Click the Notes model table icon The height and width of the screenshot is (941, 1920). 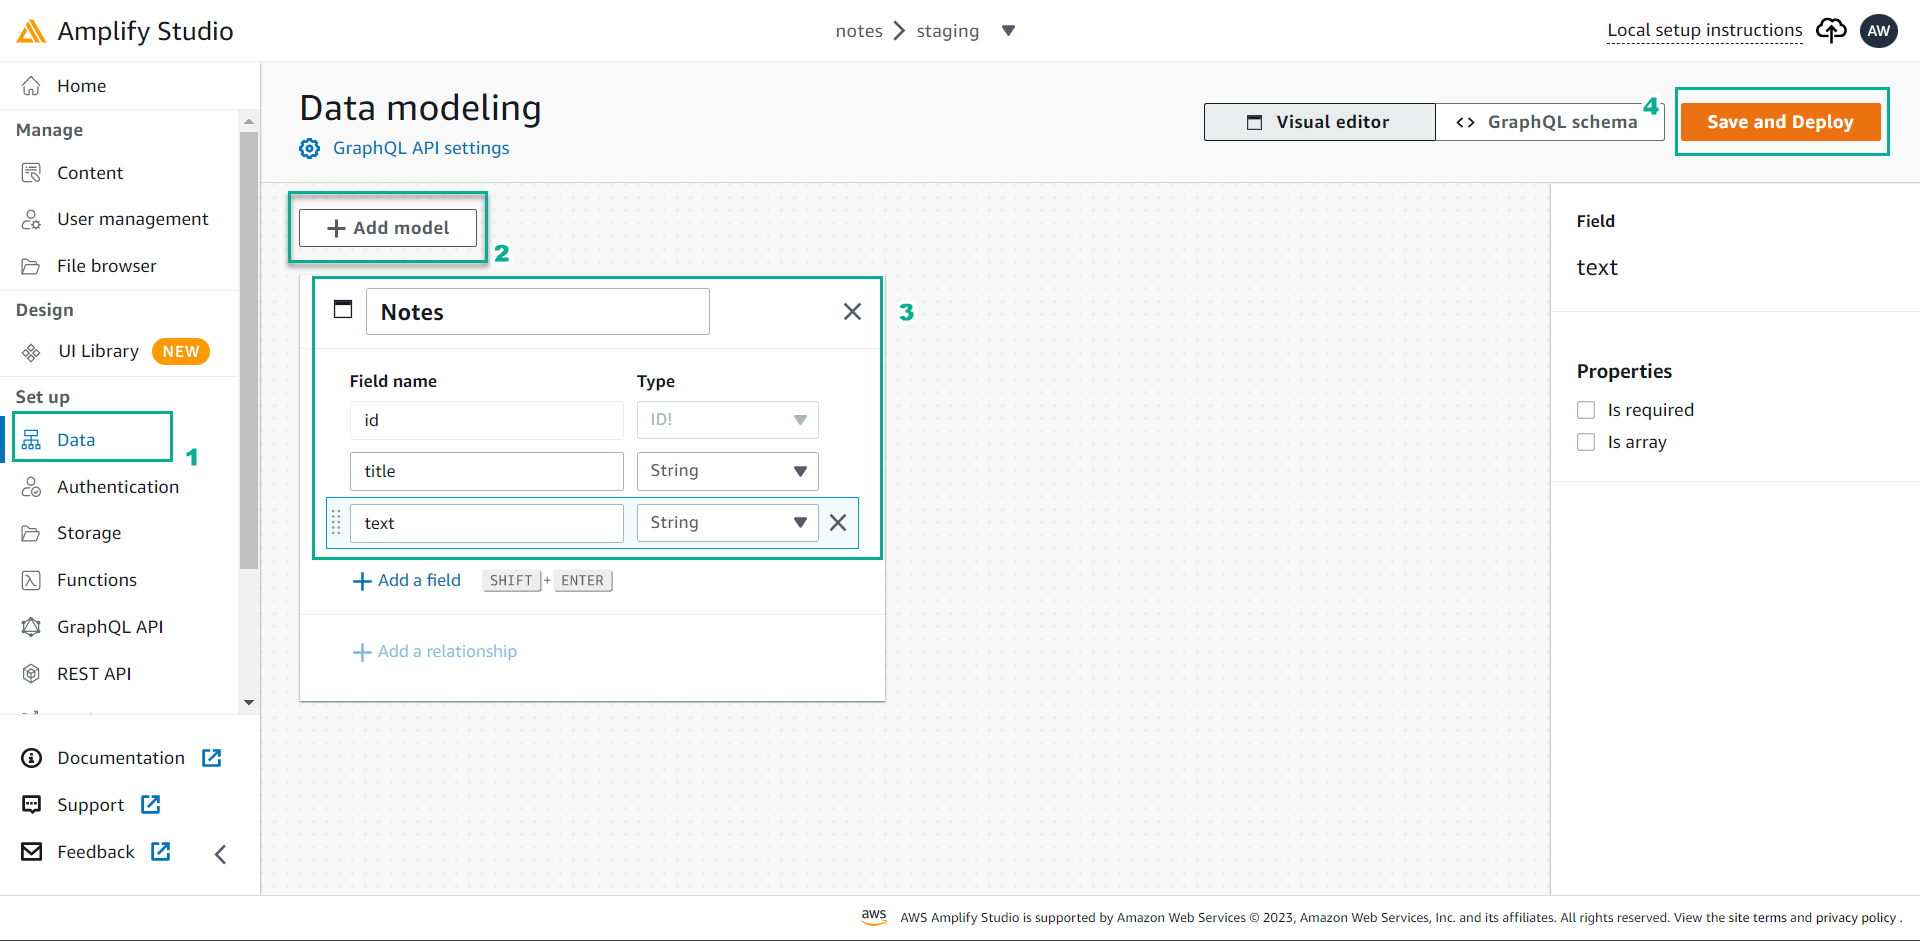[343, 309]
